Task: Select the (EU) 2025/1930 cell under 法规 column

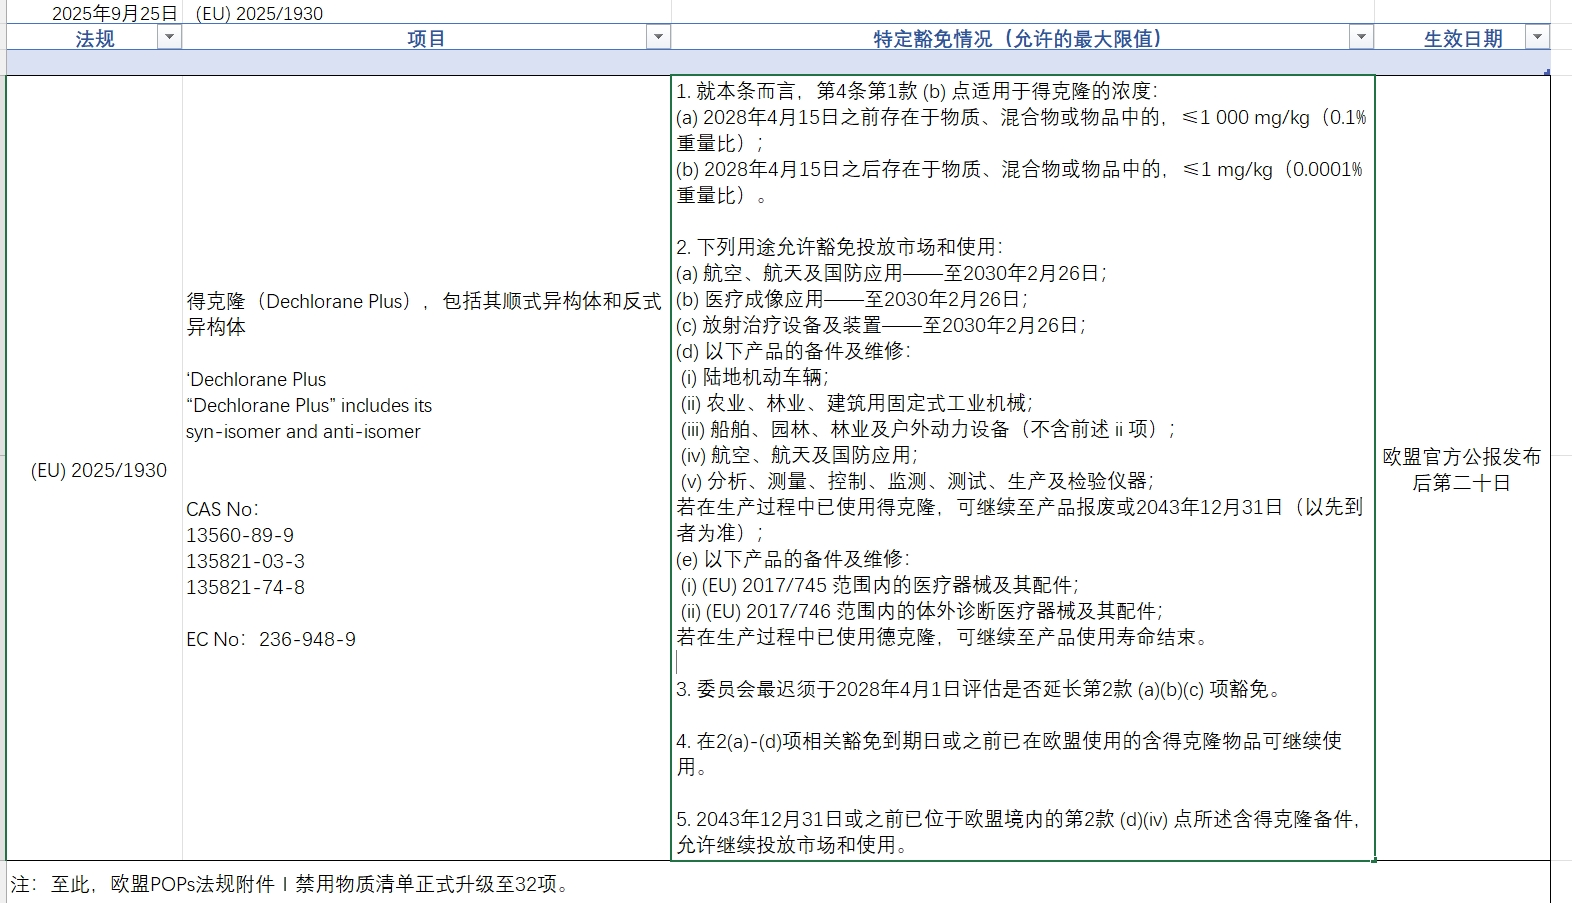Action: (x=98, y=470)
